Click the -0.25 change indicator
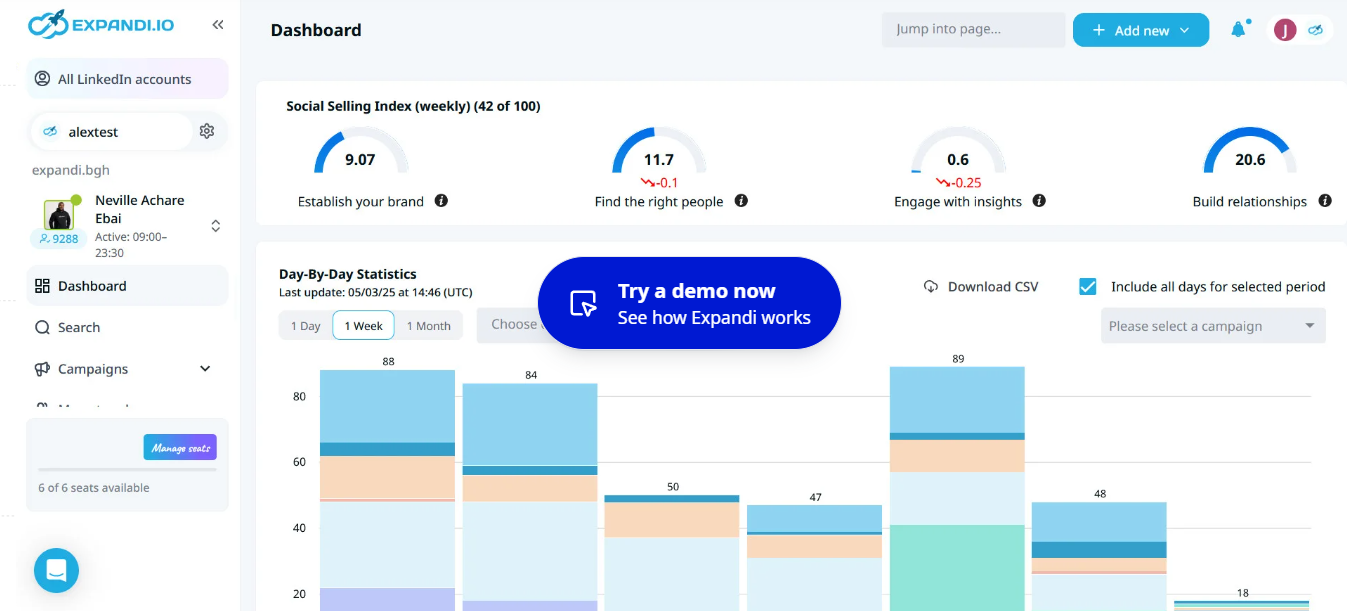Viewport: 1347px width, 611px height. click(959, 183)
